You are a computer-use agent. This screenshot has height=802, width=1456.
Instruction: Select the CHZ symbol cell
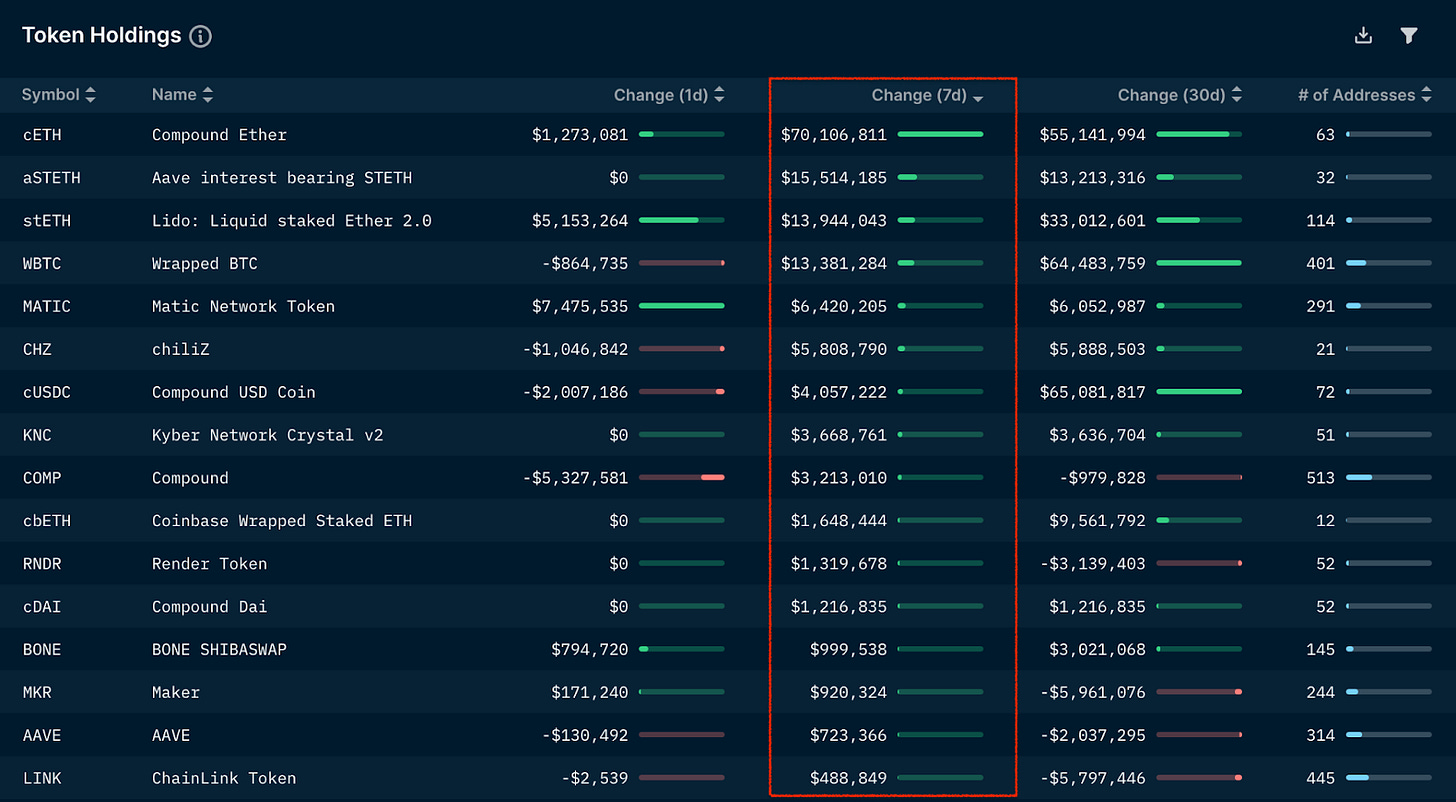(x=37, y=350)
